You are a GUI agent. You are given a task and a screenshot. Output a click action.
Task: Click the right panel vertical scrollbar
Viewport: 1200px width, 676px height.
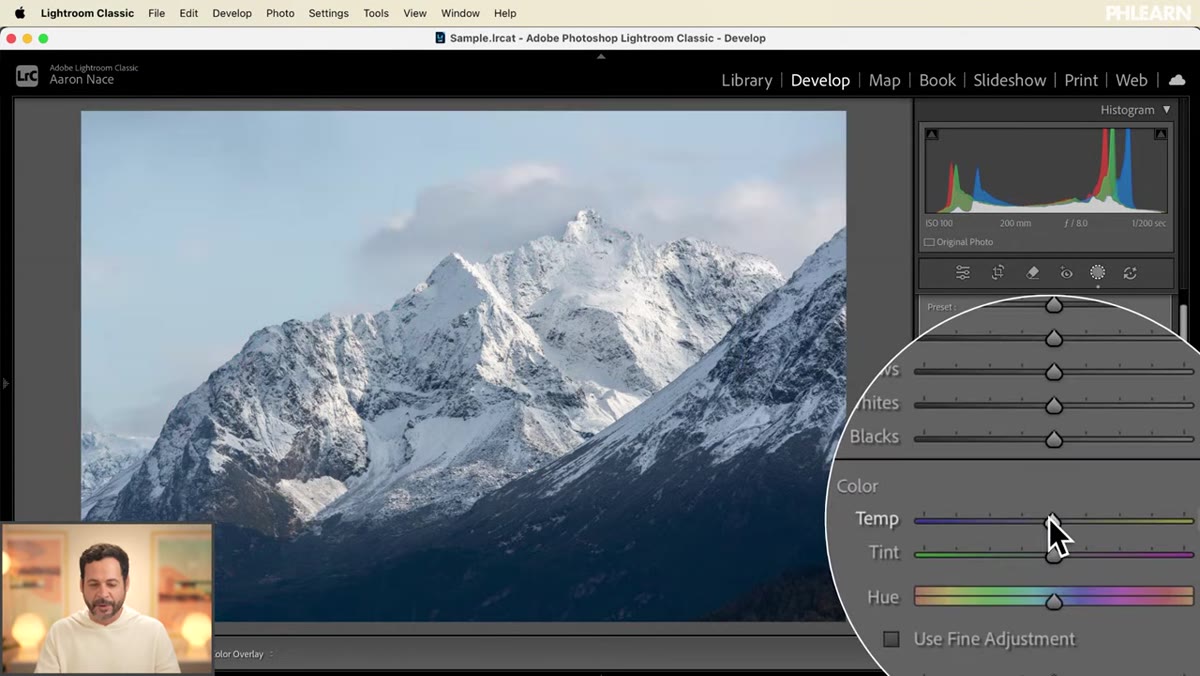1183,322
